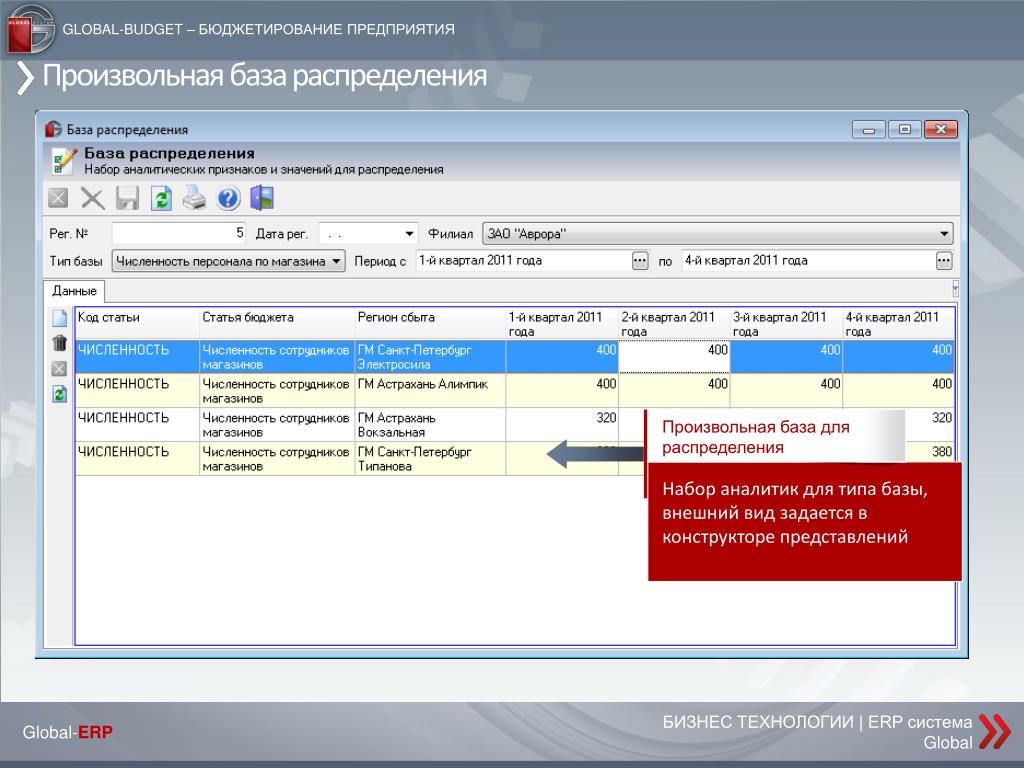Refresh grid data using side green icon

click(59, 394)
